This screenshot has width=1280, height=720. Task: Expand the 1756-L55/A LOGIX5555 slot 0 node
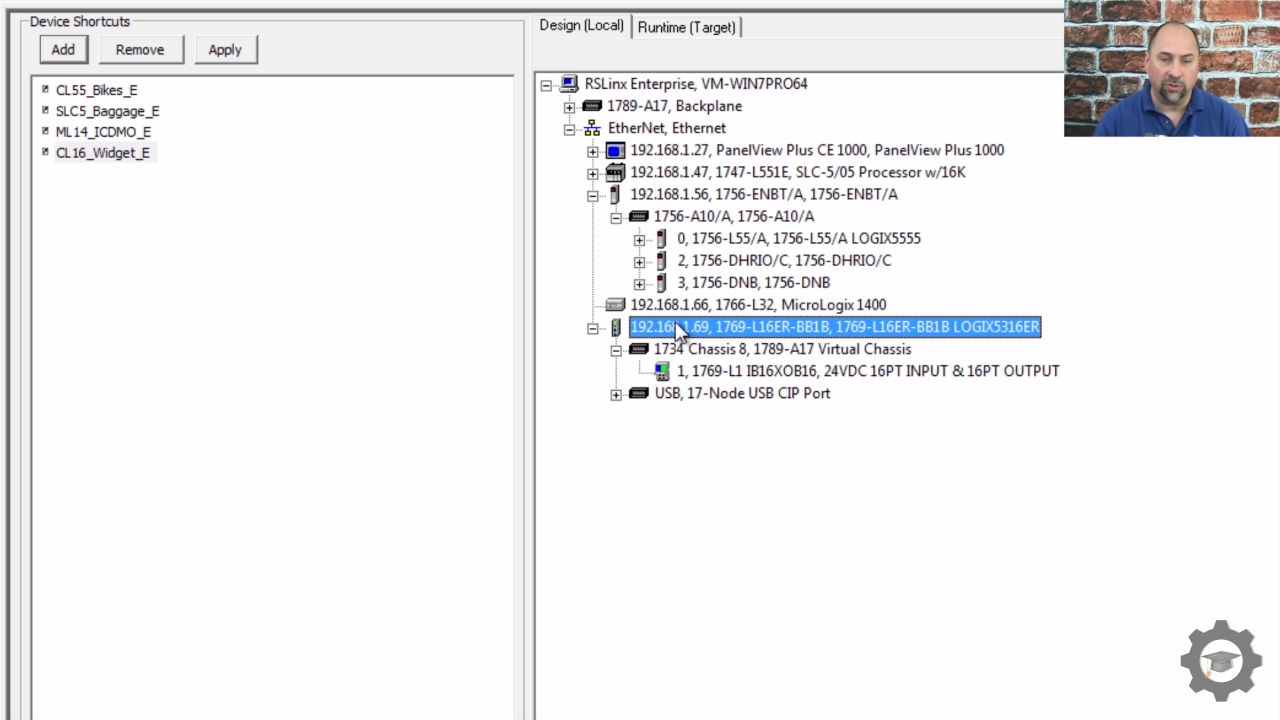tap(639, 240)
